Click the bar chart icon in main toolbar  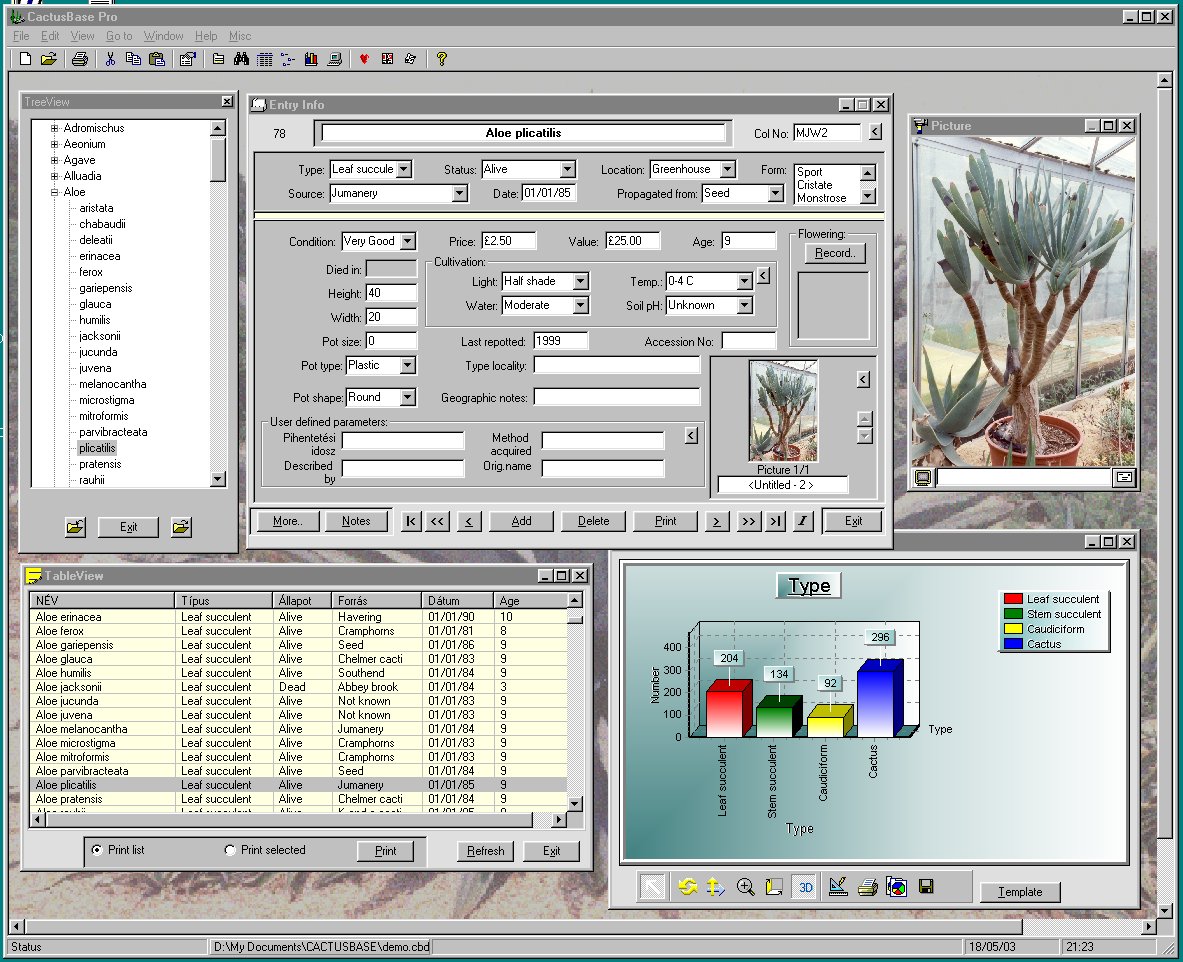click(311, 59)
